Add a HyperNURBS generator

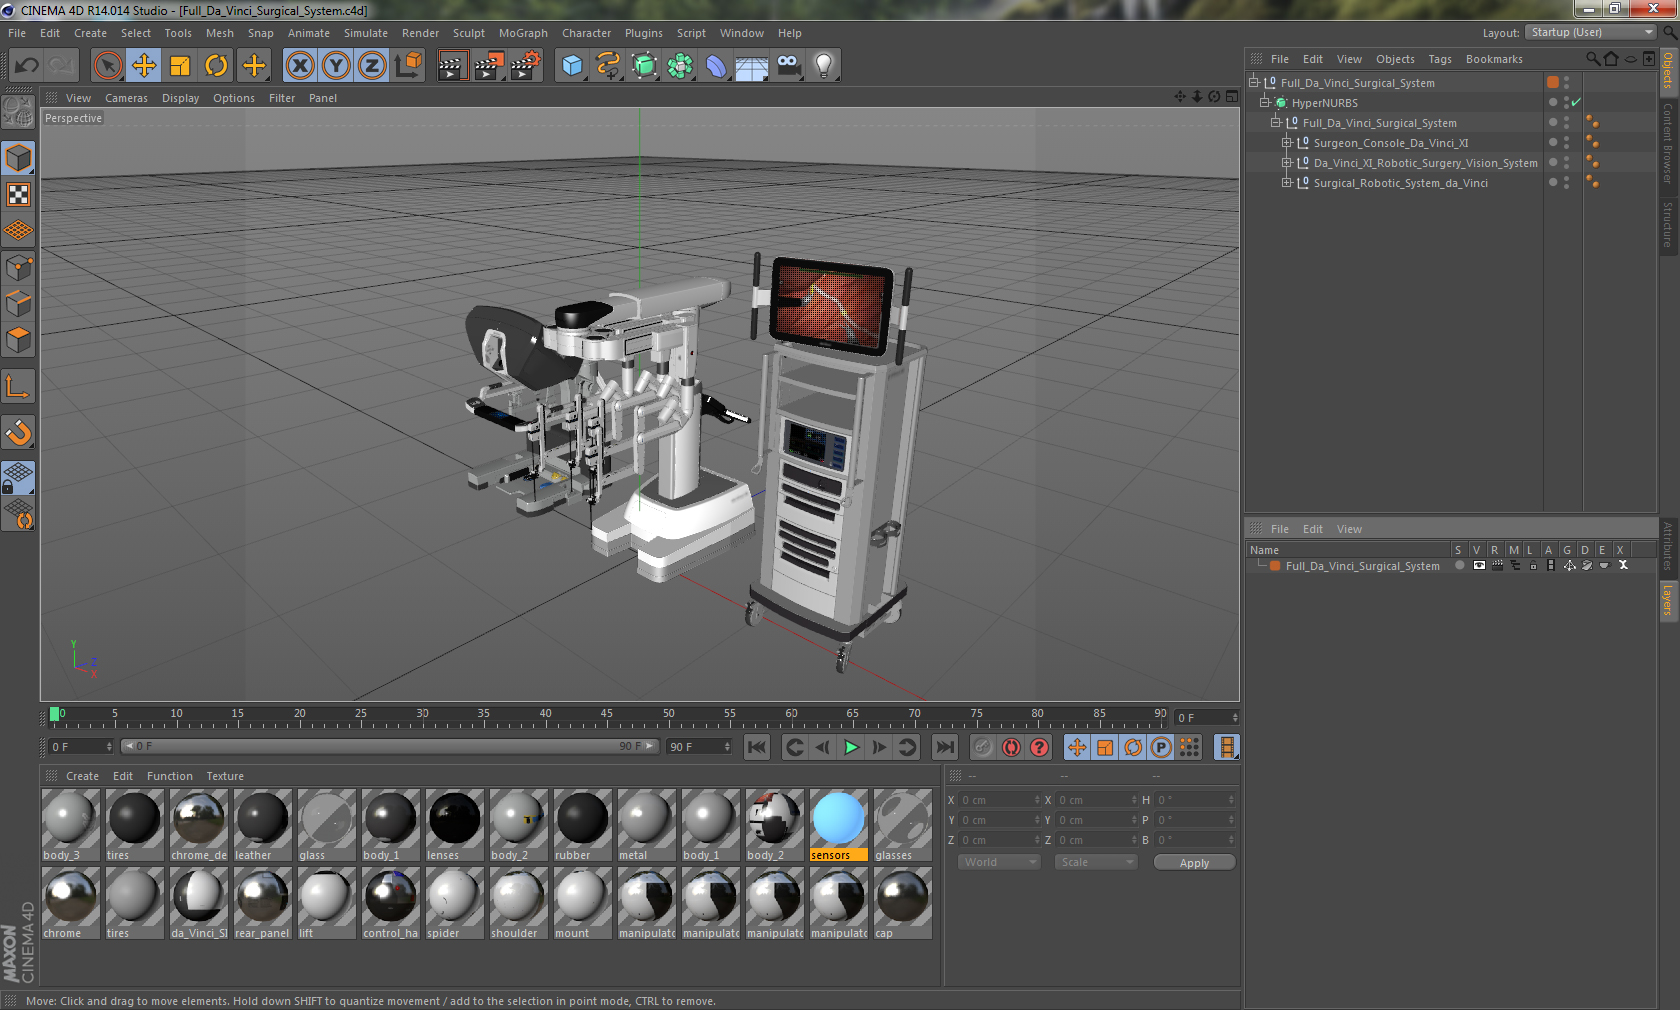coord(644,66)
